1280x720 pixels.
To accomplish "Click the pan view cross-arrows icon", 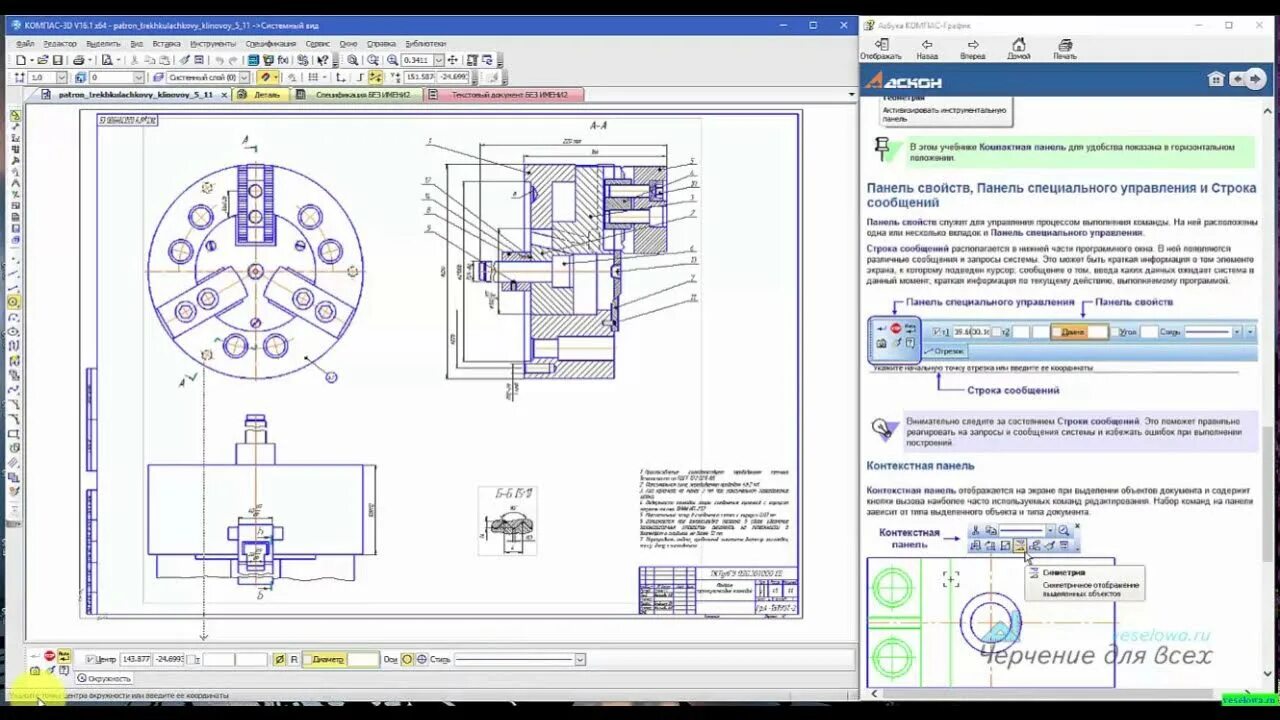I will click(453, 60).
